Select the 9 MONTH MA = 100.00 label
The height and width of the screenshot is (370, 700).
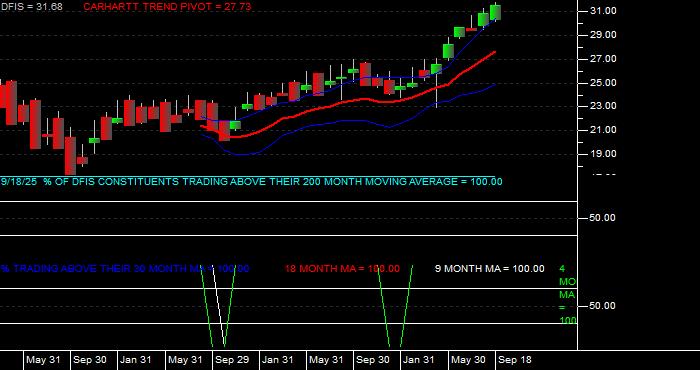point(490,269)
